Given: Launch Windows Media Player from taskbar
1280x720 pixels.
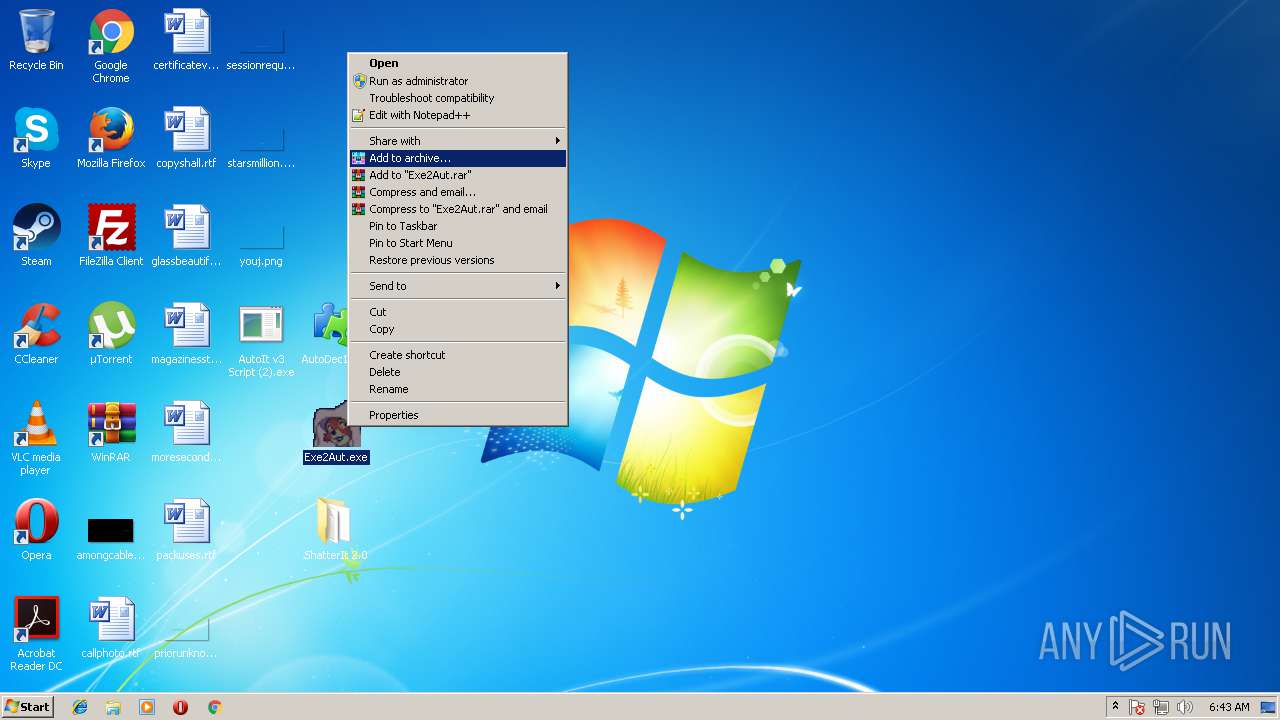Looking at the screenshot, I should 147,707.
